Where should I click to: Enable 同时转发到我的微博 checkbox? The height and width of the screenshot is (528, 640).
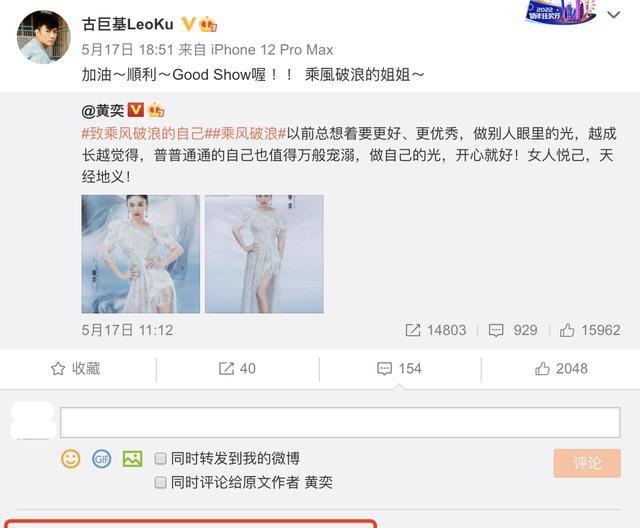[160, 459]
